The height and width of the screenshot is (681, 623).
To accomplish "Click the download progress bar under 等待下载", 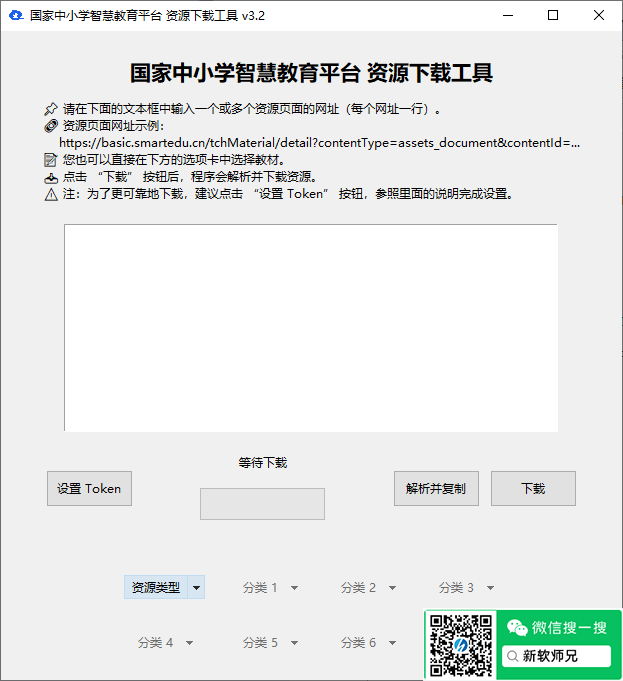I will tap(262, 504).
